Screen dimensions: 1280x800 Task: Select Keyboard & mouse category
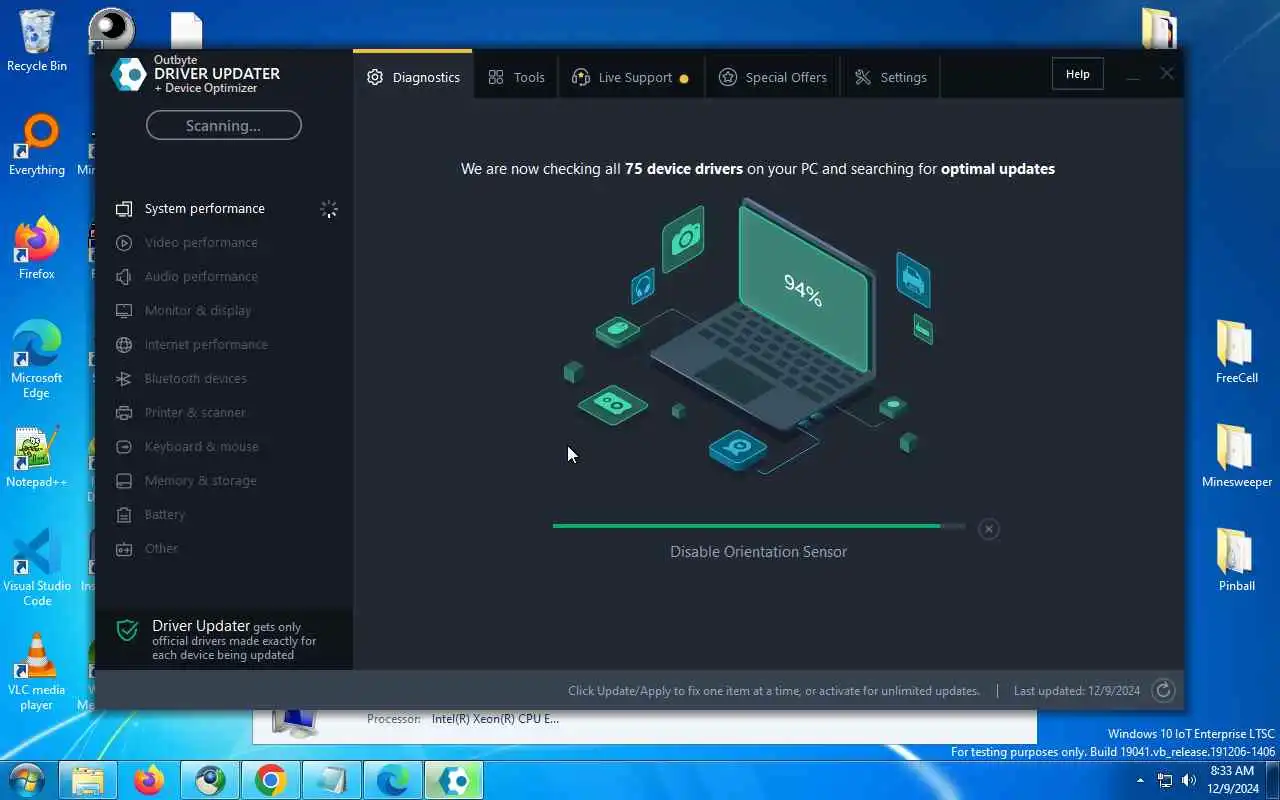[x=226, y=447]
